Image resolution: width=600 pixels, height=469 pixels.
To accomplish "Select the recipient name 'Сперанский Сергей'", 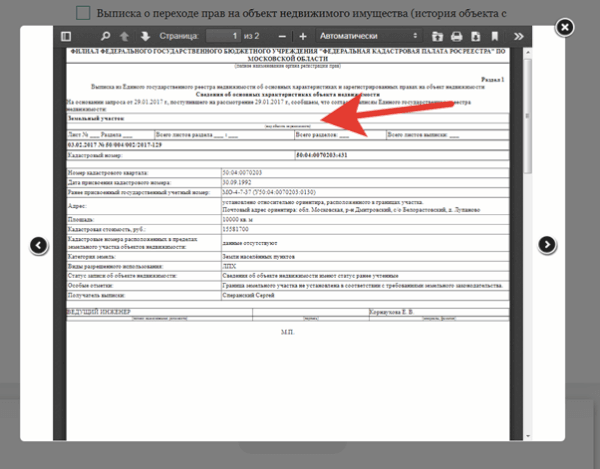I will tap(248, 295).
